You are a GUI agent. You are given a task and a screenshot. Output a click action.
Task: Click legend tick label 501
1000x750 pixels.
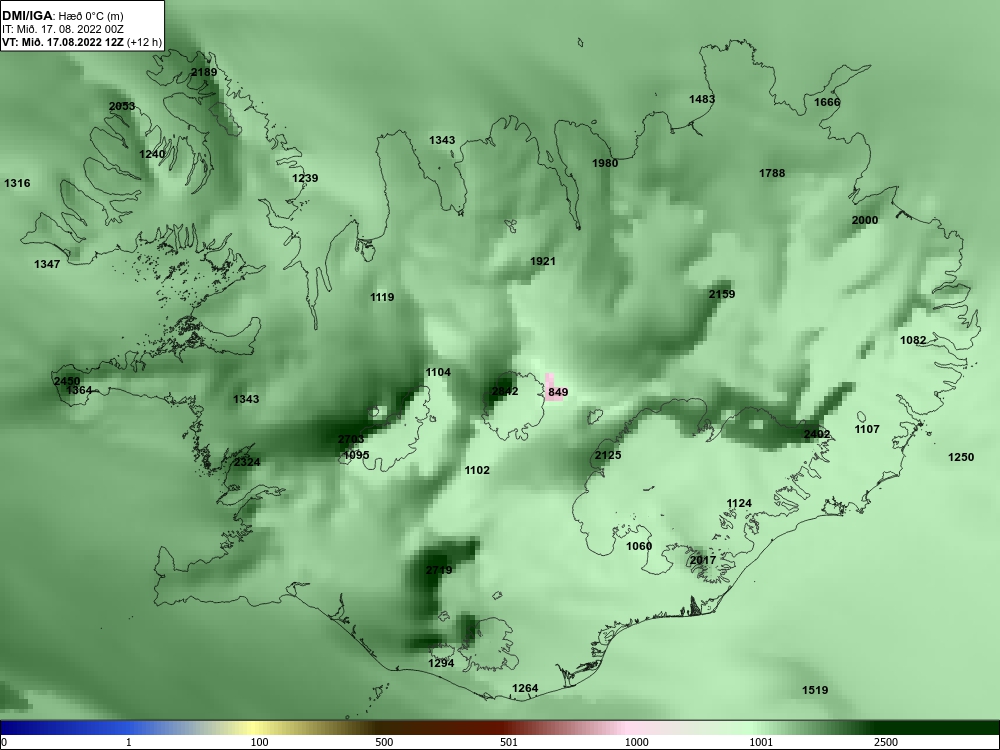pyautogui.click(x=509, y=742)
